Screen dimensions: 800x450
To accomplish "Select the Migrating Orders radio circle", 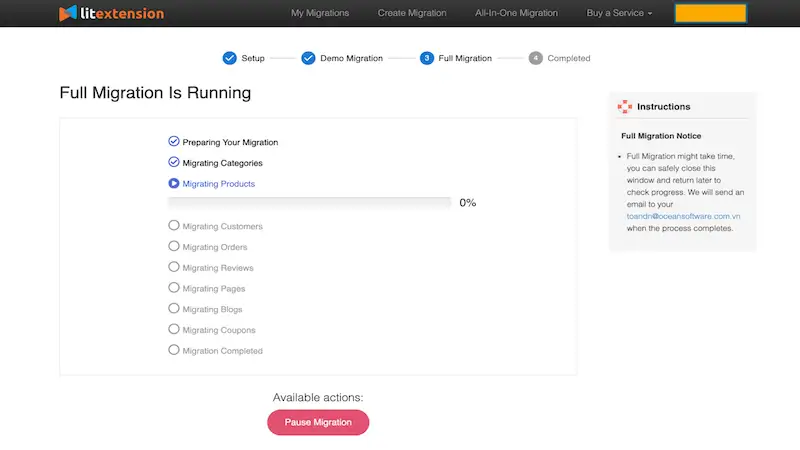I will point(174,246).
